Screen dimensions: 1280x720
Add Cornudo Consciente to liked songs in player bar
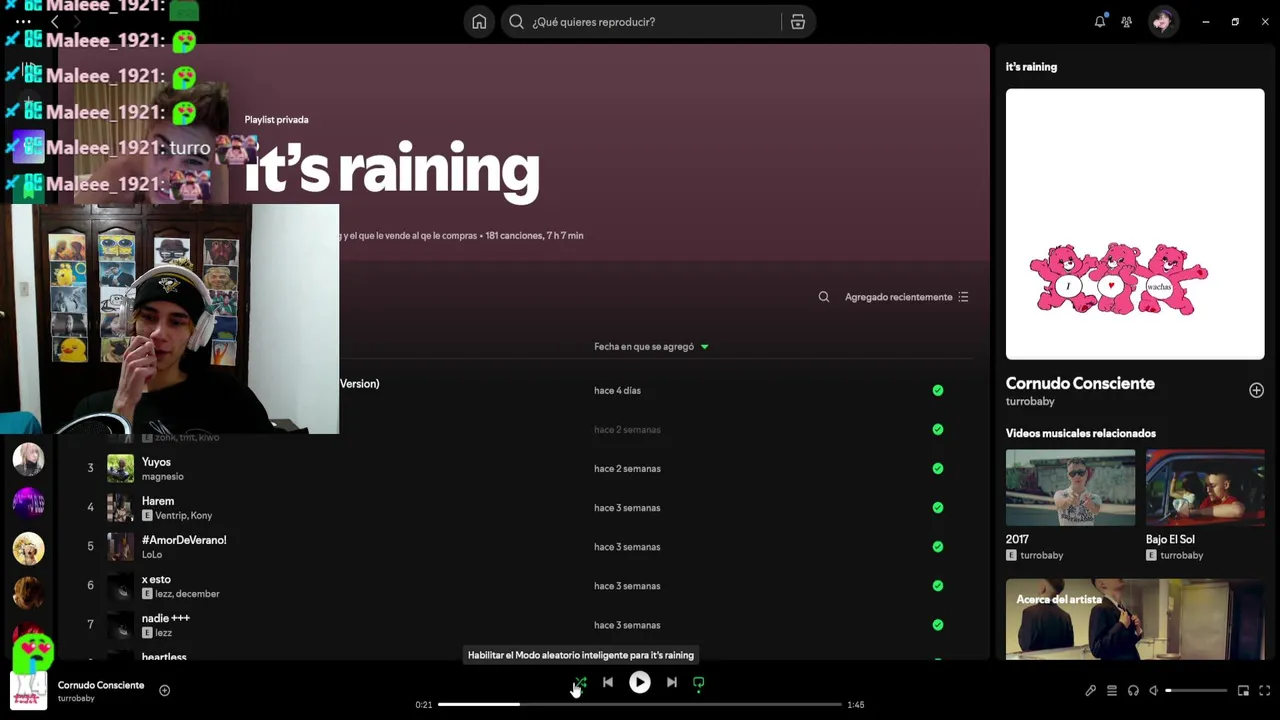[x=165, y=690]
